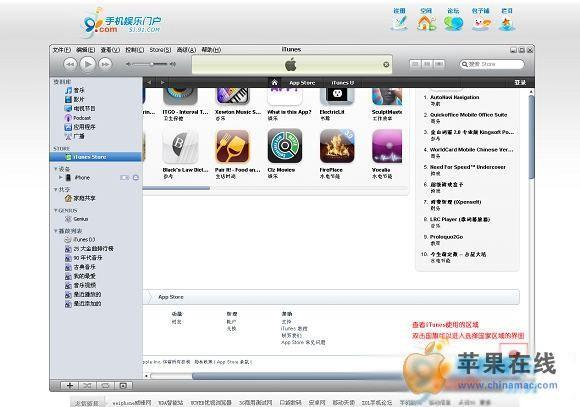The image size is (580, 407).
Task: Switch to the App Store tab
Action: 302,83
